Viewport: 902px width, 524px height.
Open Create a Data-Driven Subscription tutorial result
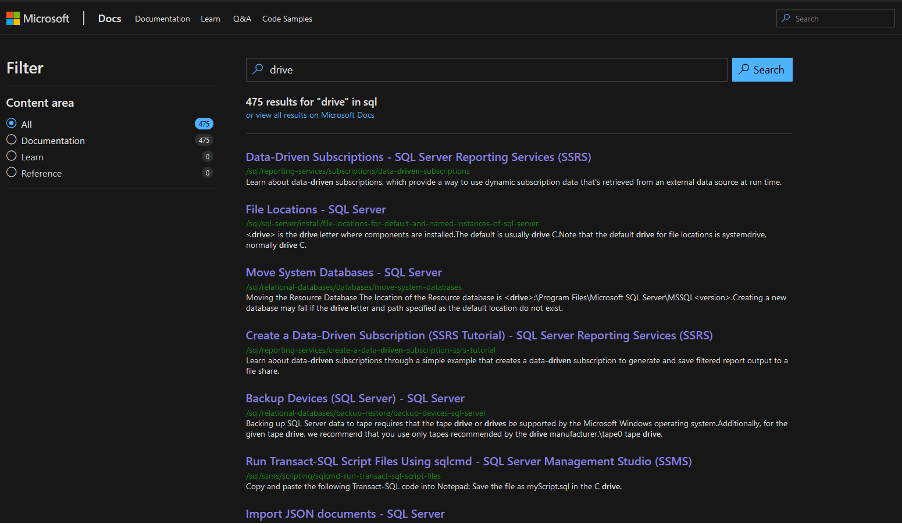(479, 335)
